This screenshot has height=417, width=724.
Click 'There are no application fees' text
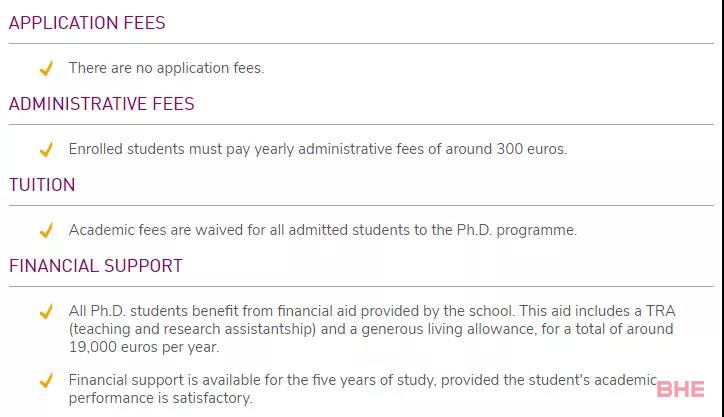(166, 68)
